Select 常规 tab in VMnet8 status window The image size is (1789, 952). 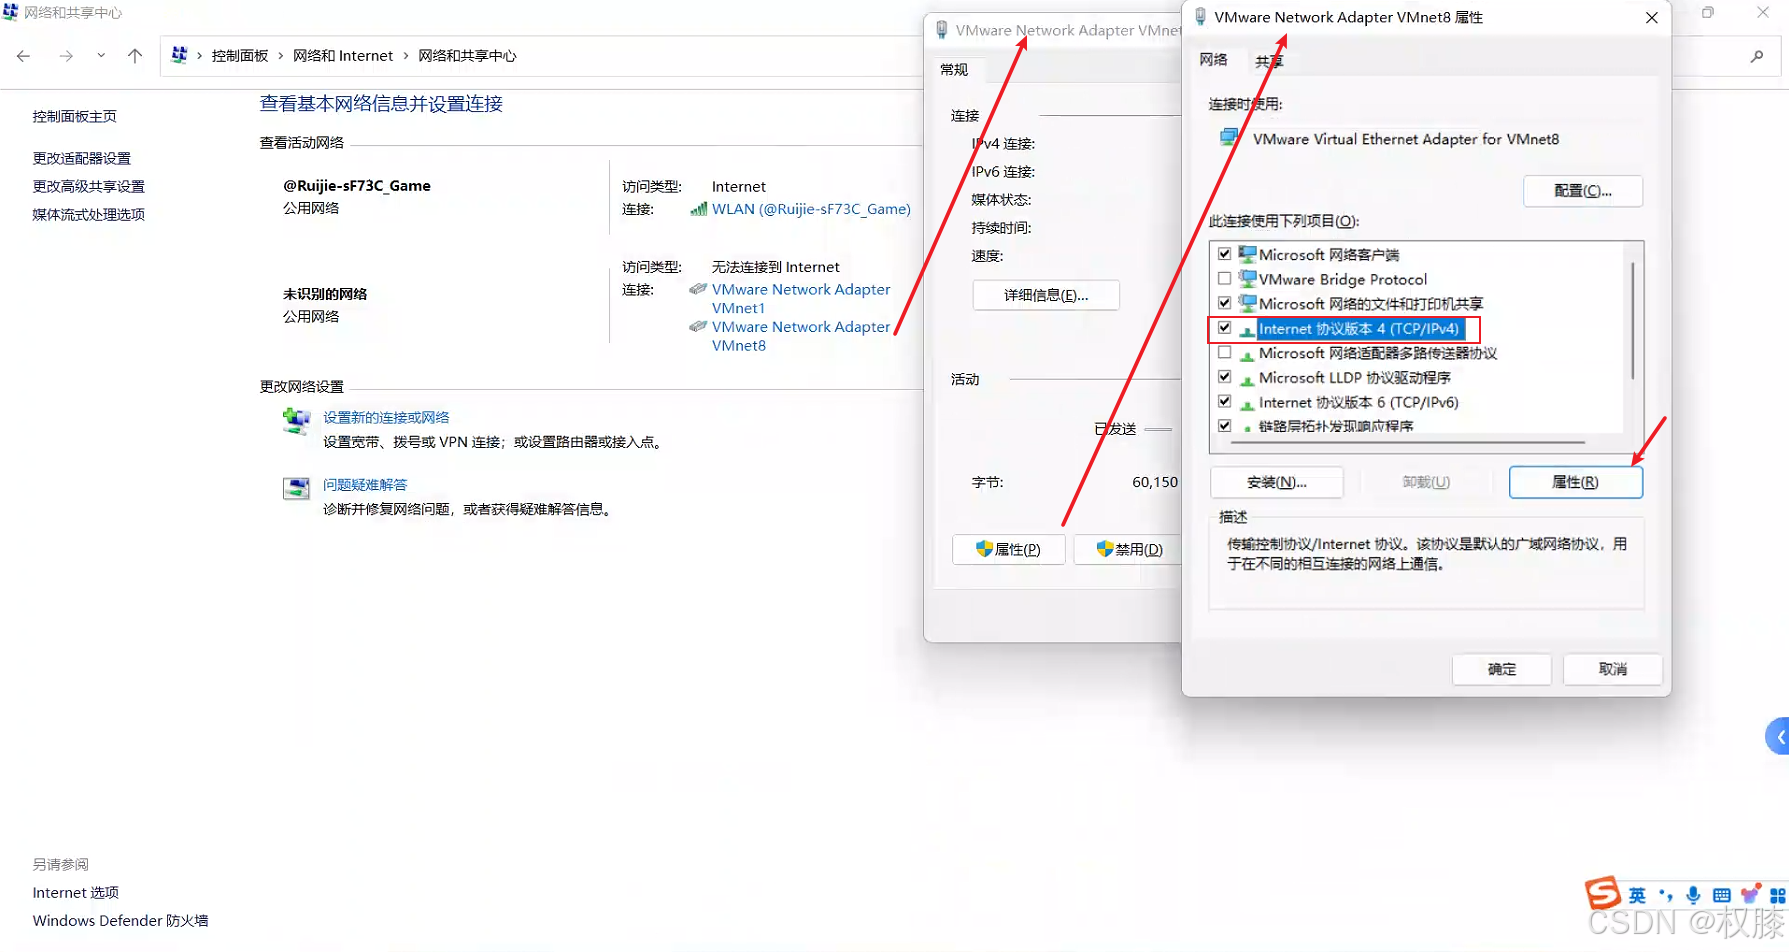tap(954, 69)
